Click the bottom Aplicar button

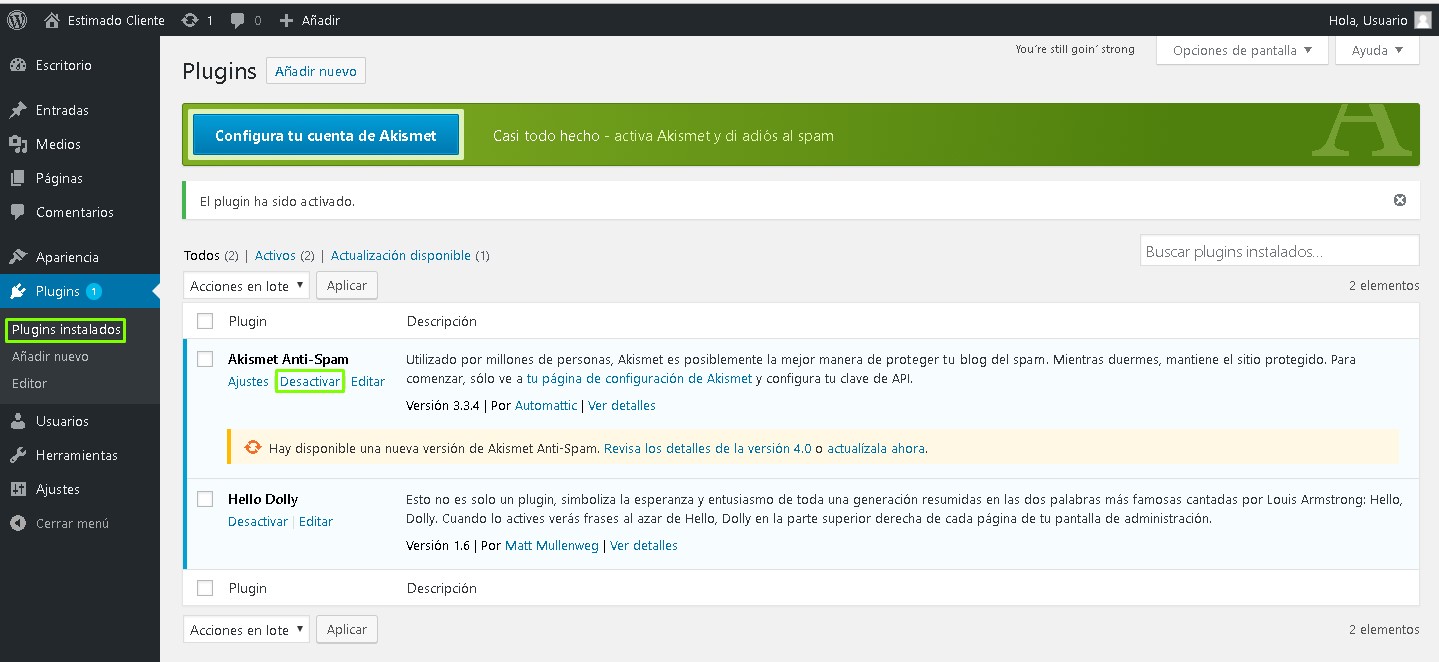[x=347, y=629]
